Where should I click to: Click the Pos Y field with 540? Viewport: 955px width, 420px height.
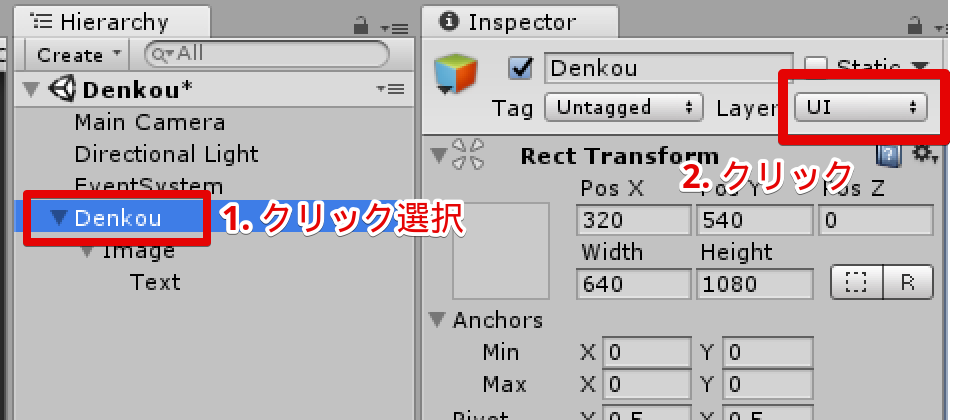click(x=754, y=220)
